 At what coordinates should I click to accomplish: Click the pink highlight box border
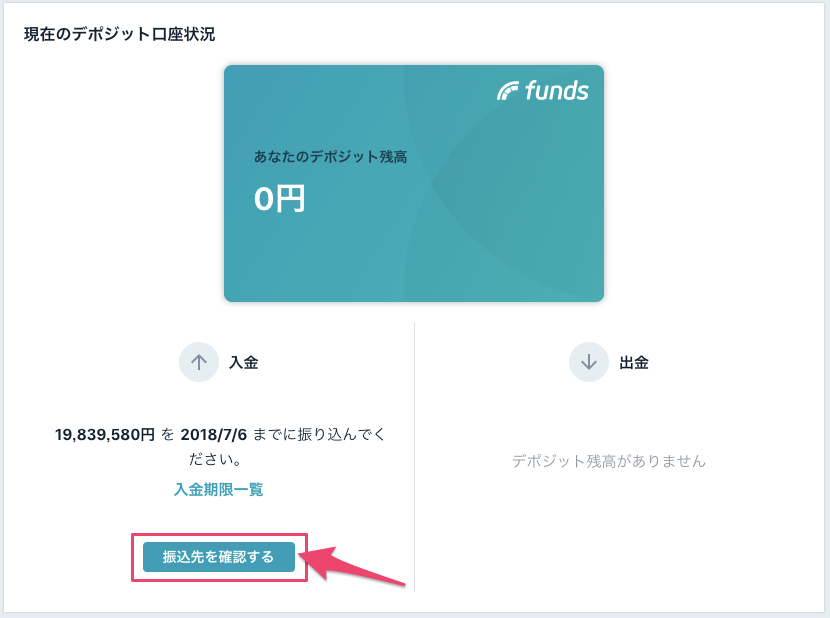point(133,557)
